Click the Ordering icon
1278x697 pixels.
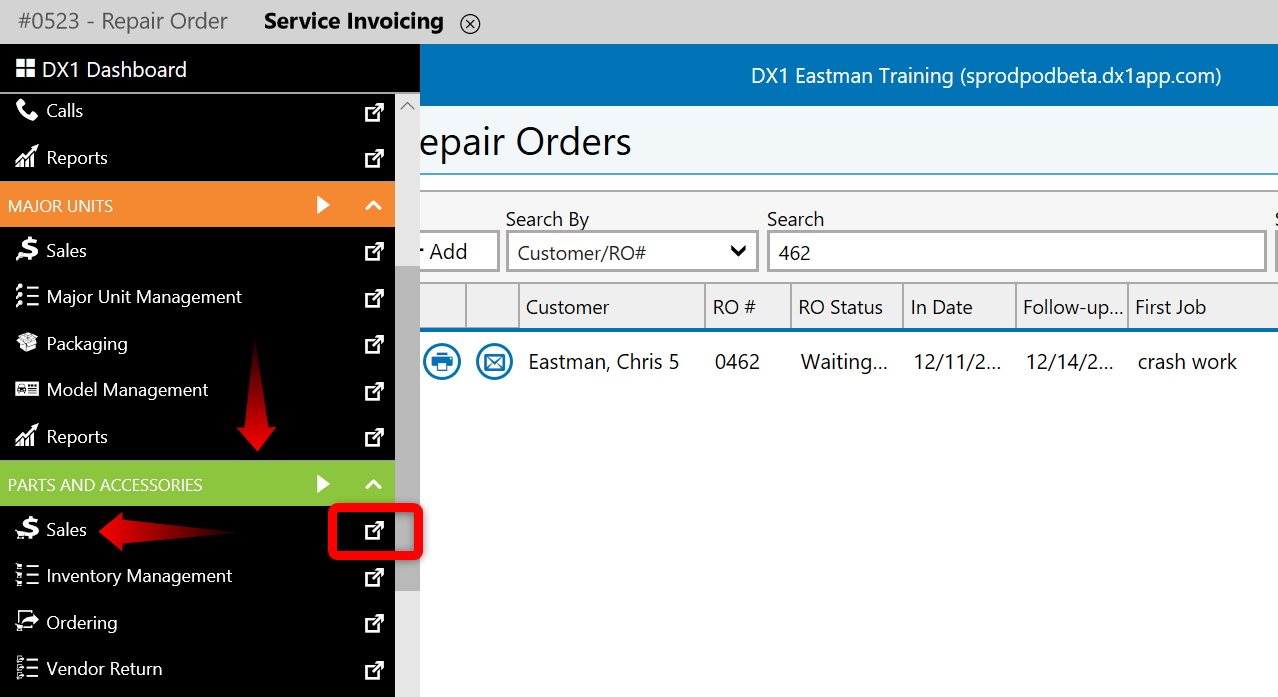coord(27,622)
